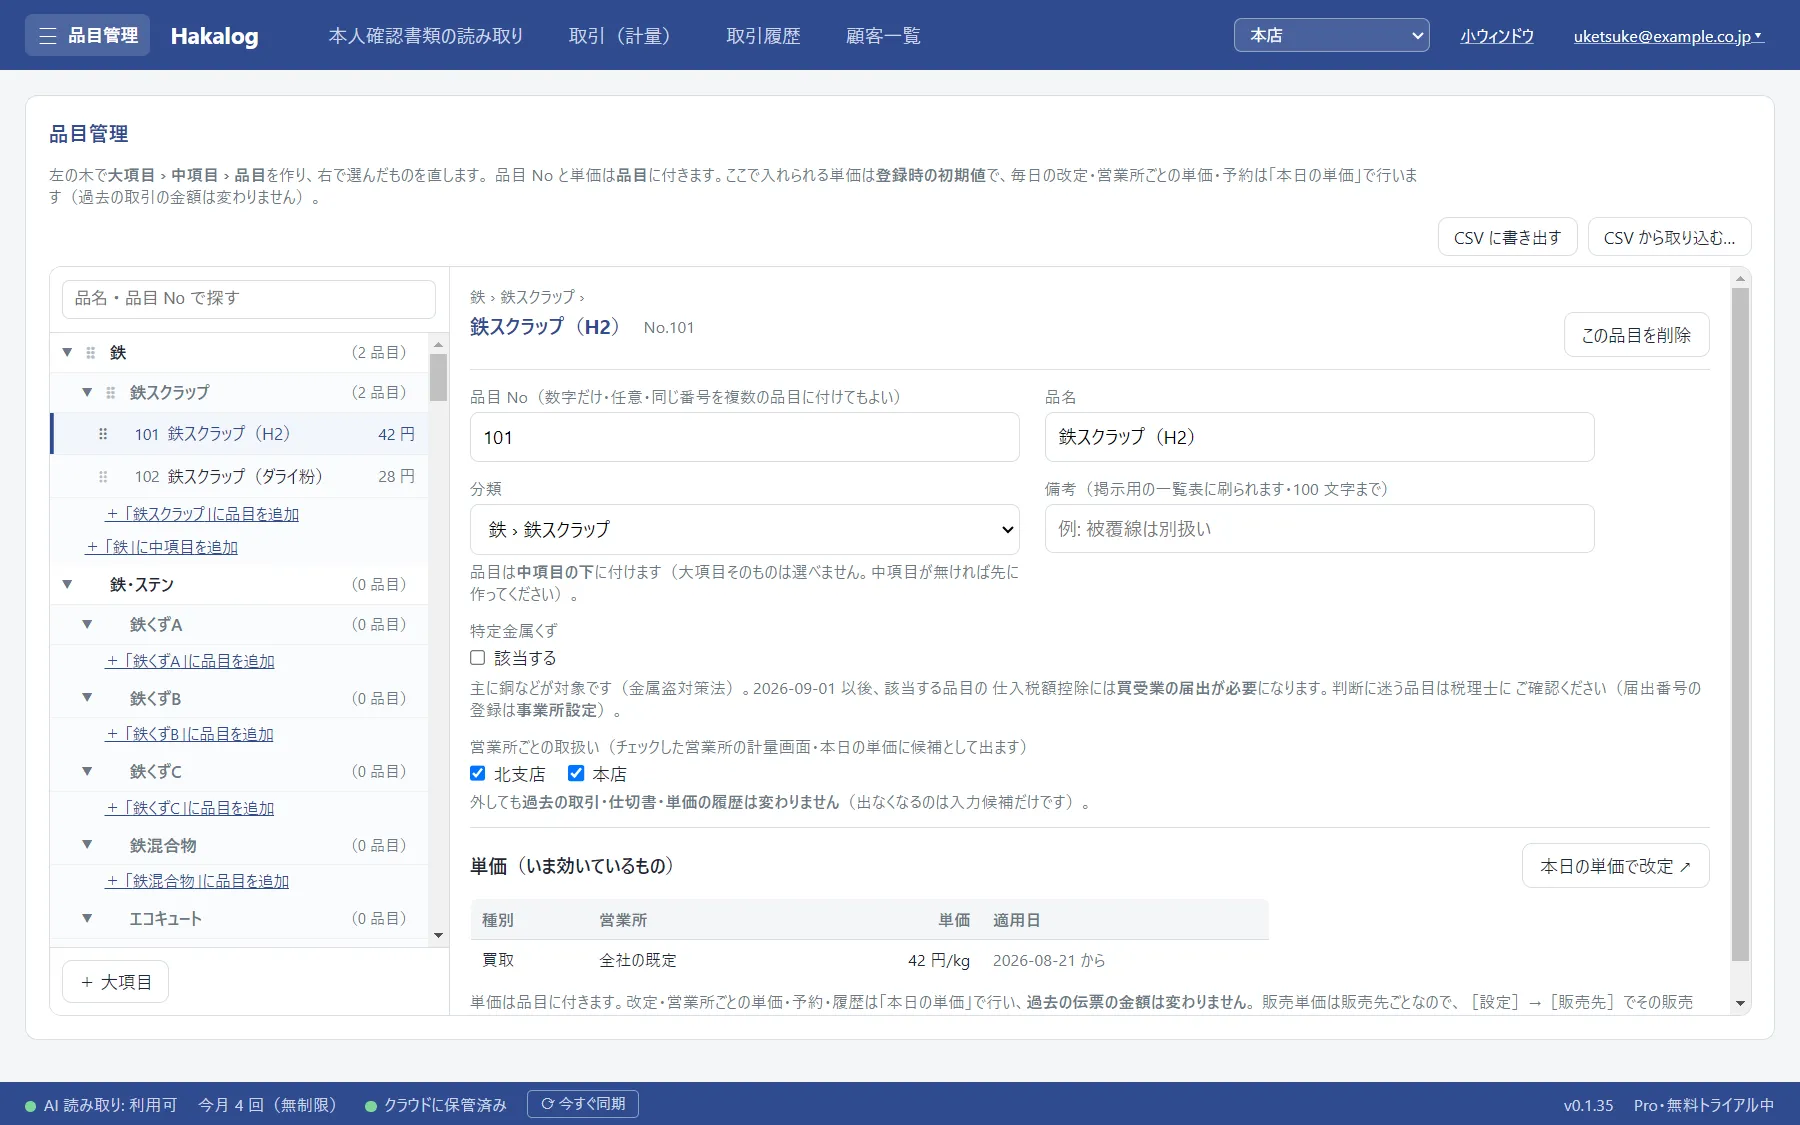Viewport: 1800px width, 1125px height.
Task: Add item to 「鉄くずC」 link
Action: point(190,808)
